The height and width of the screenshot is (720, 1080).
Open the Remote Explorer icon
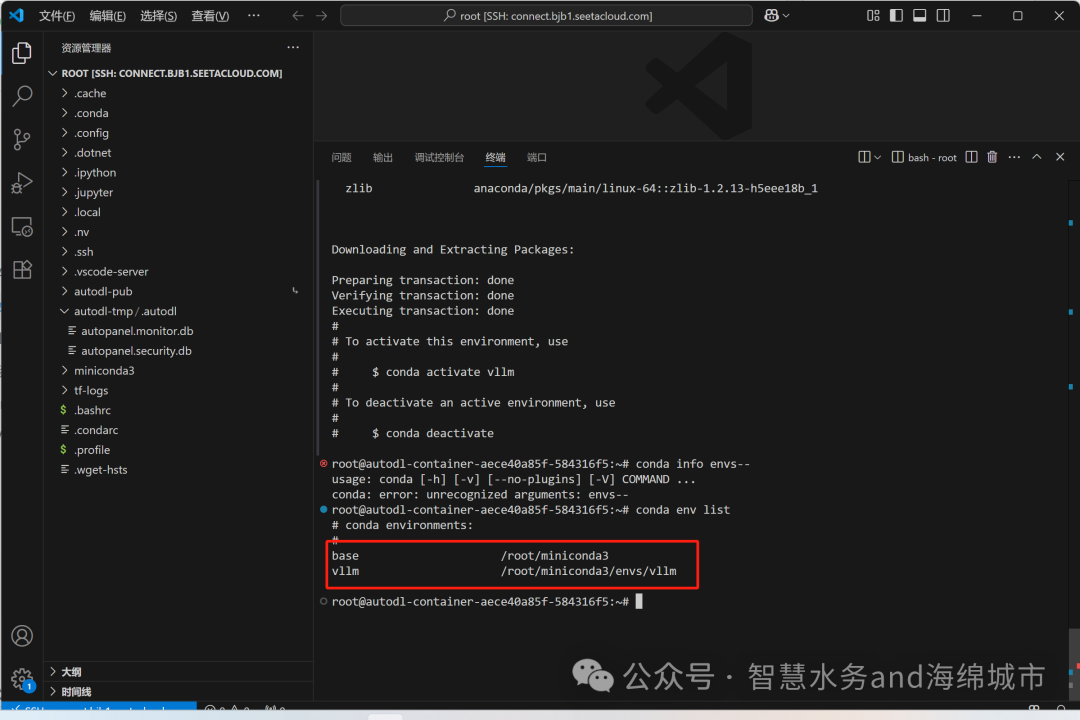[22, 227]
